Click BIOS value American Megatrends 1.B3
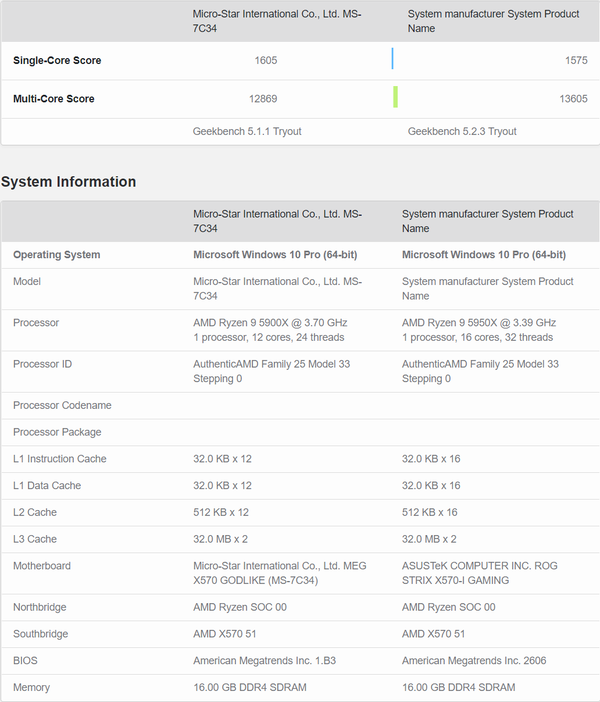Image resolution: width=600 pixels, height=702 pixels. 264,661
